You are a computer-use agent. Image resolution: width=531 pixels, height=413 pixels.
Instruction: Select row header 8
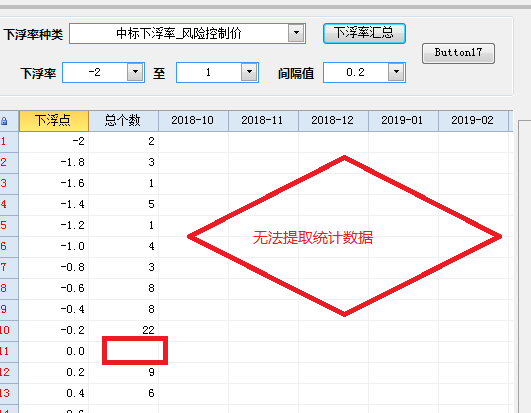coord(9,288)
